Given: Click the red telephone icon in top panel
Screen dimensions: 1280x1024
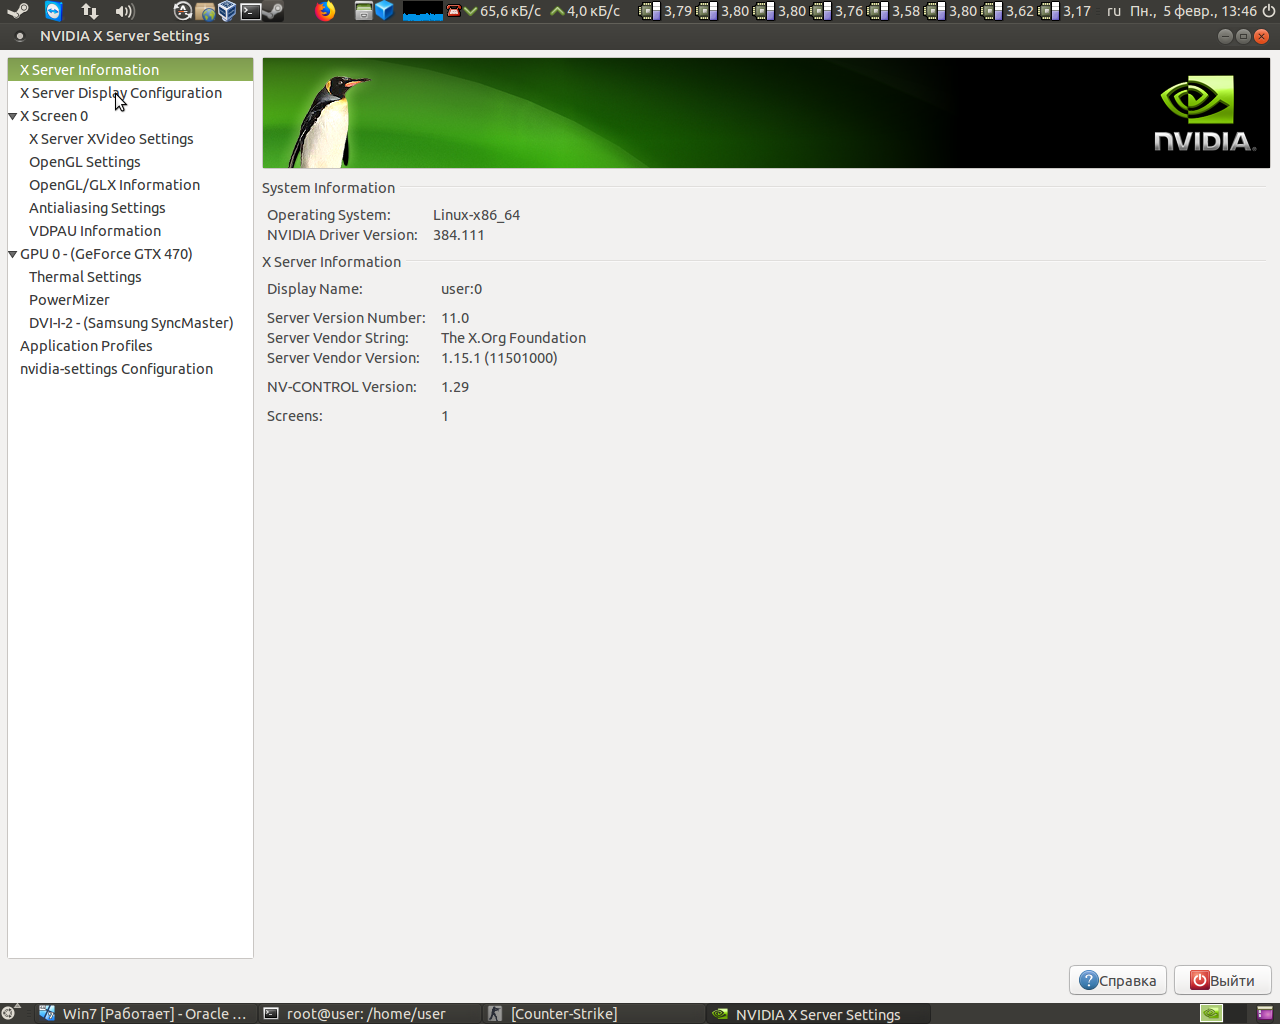Looking at the screenshot, I should pyautogui.click(x=454, y=11).
